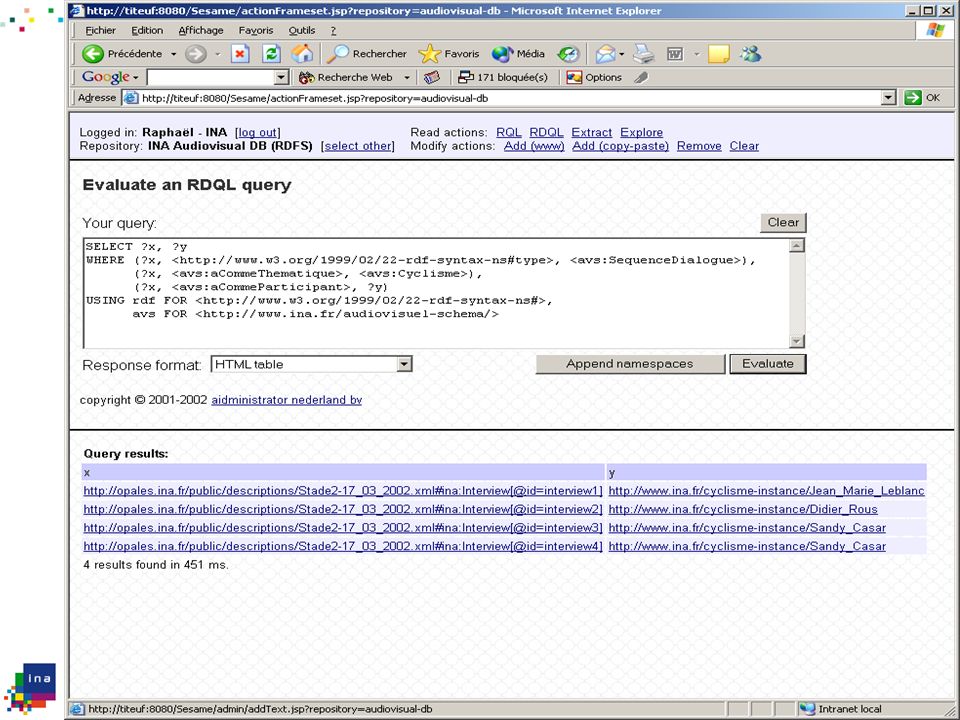
Task: Open the Word edit dropdown arrow
Action: coord(696,54)
